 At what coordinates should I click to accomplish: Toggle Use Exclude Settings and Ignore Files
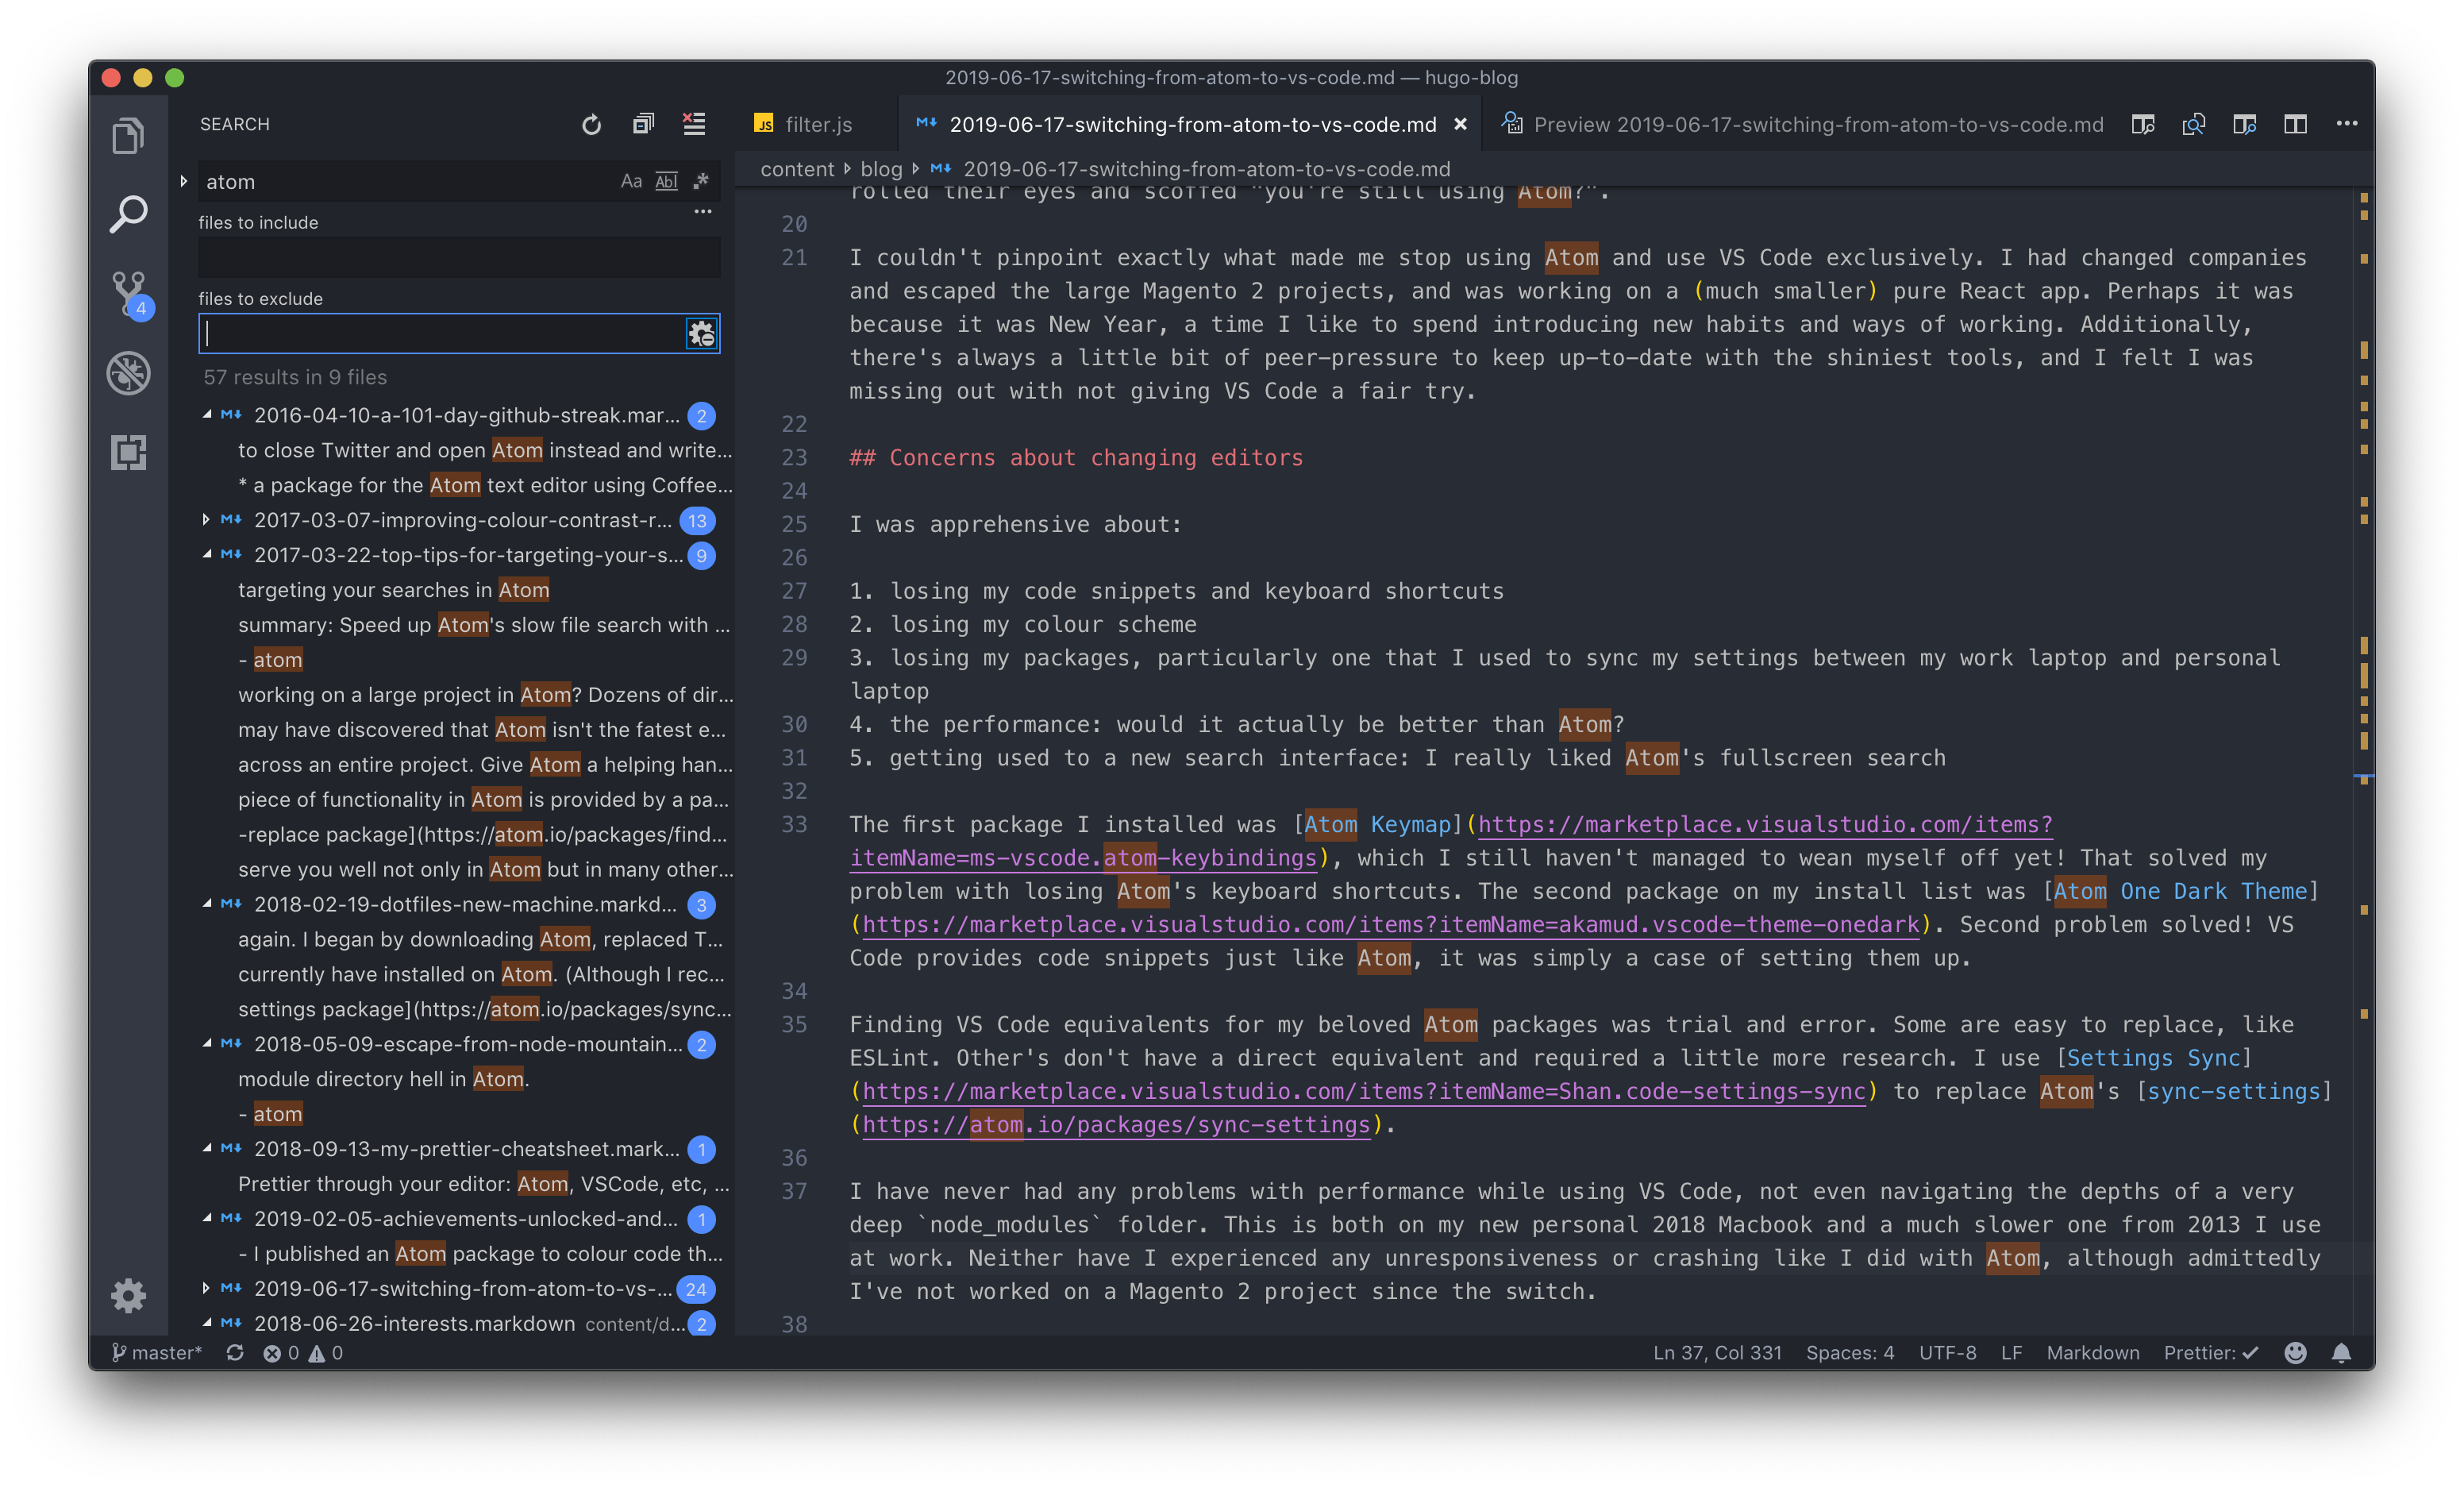tap(702, 334)
